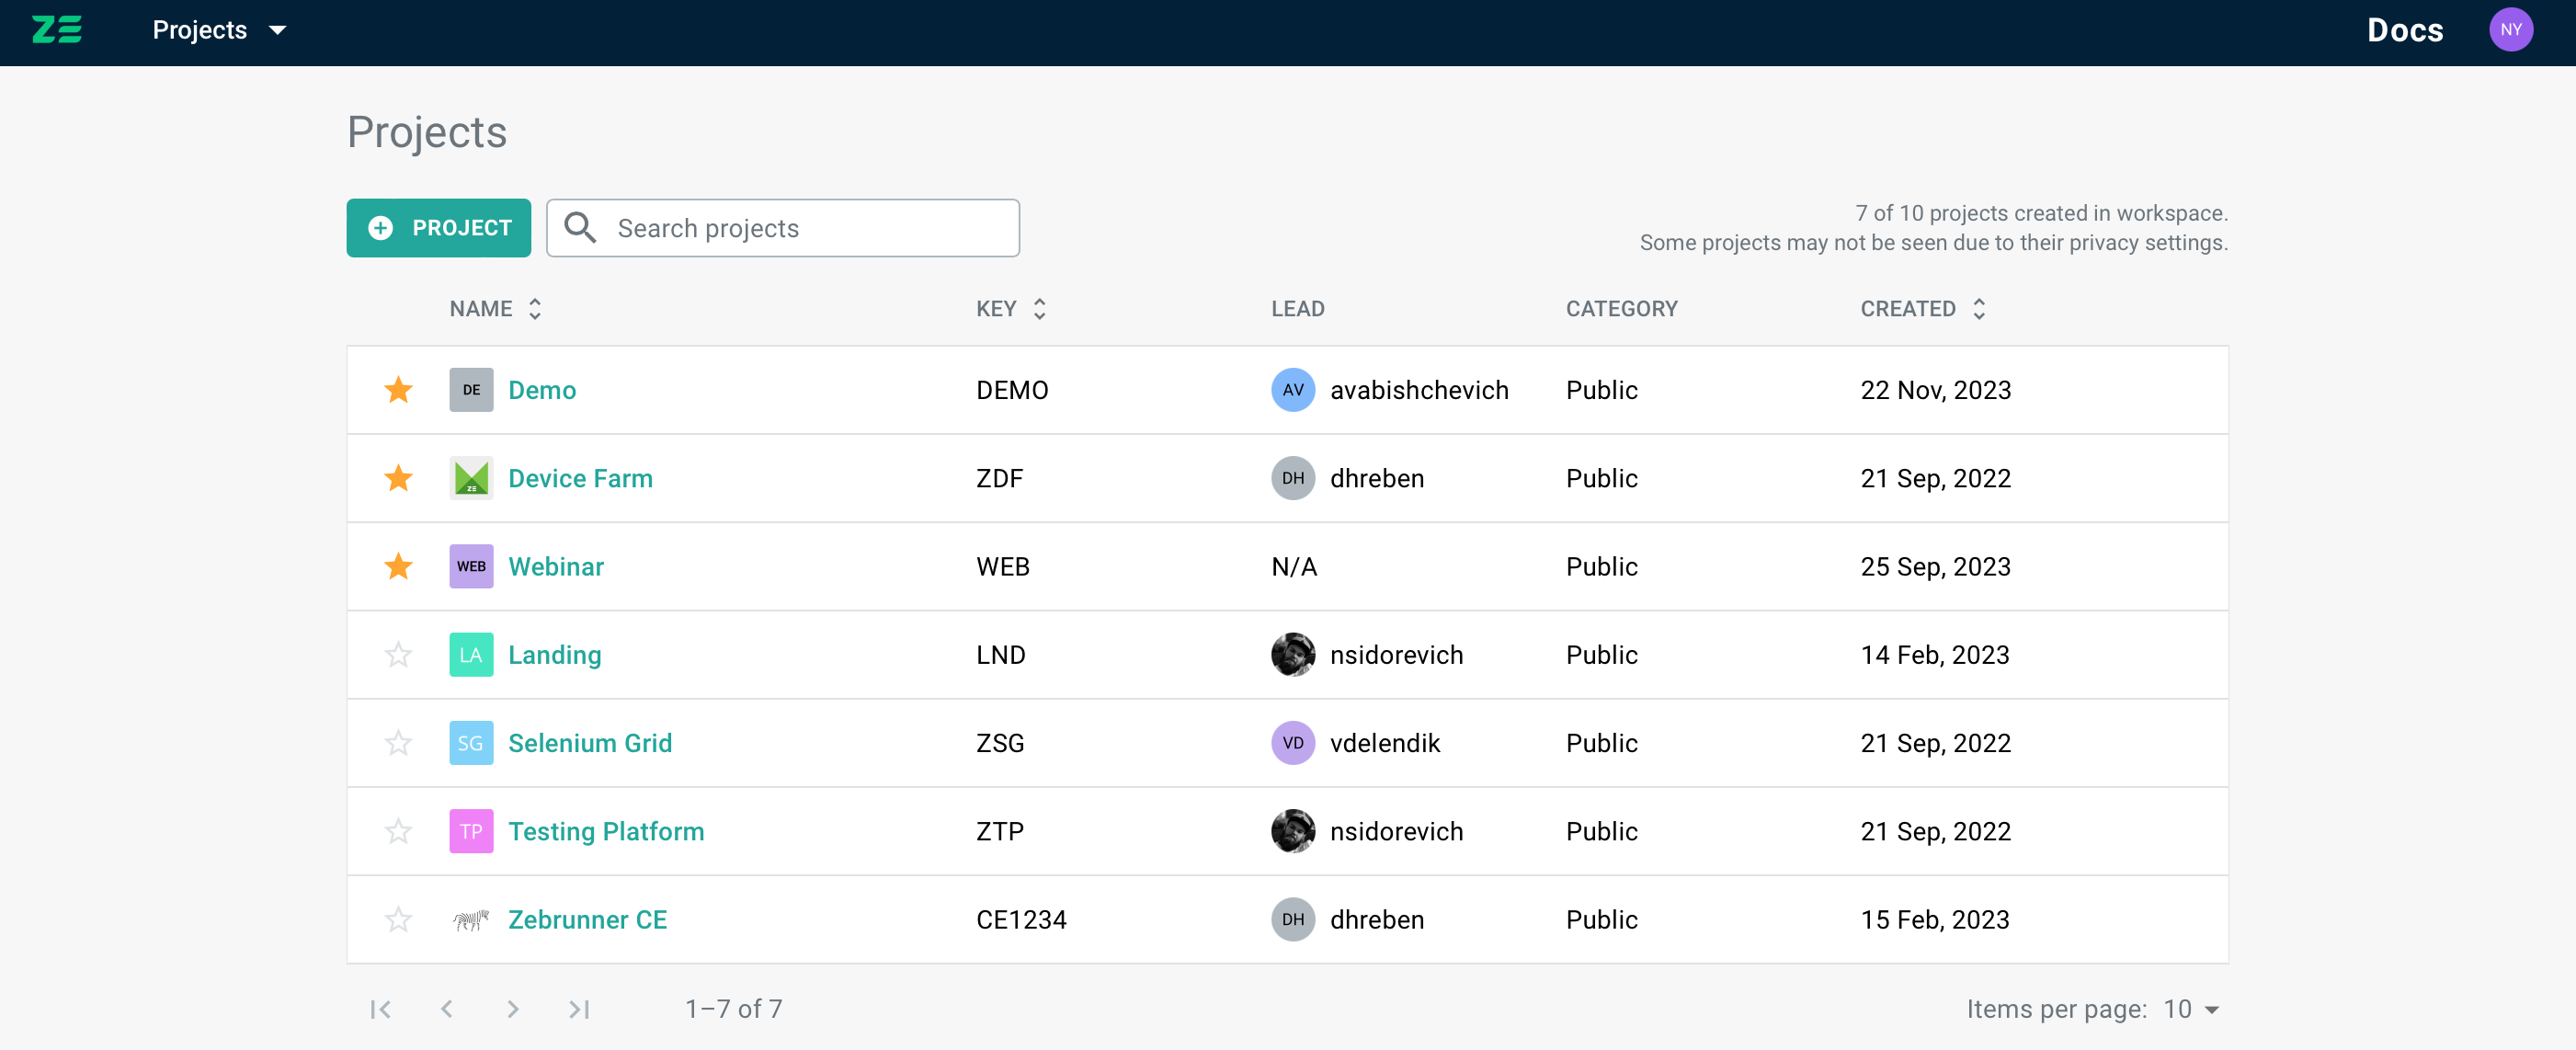Image resolution: width=2576 pixels, height=1050 pixels.
Task: Click Public category in Demo row
Action: (1601, 390)
